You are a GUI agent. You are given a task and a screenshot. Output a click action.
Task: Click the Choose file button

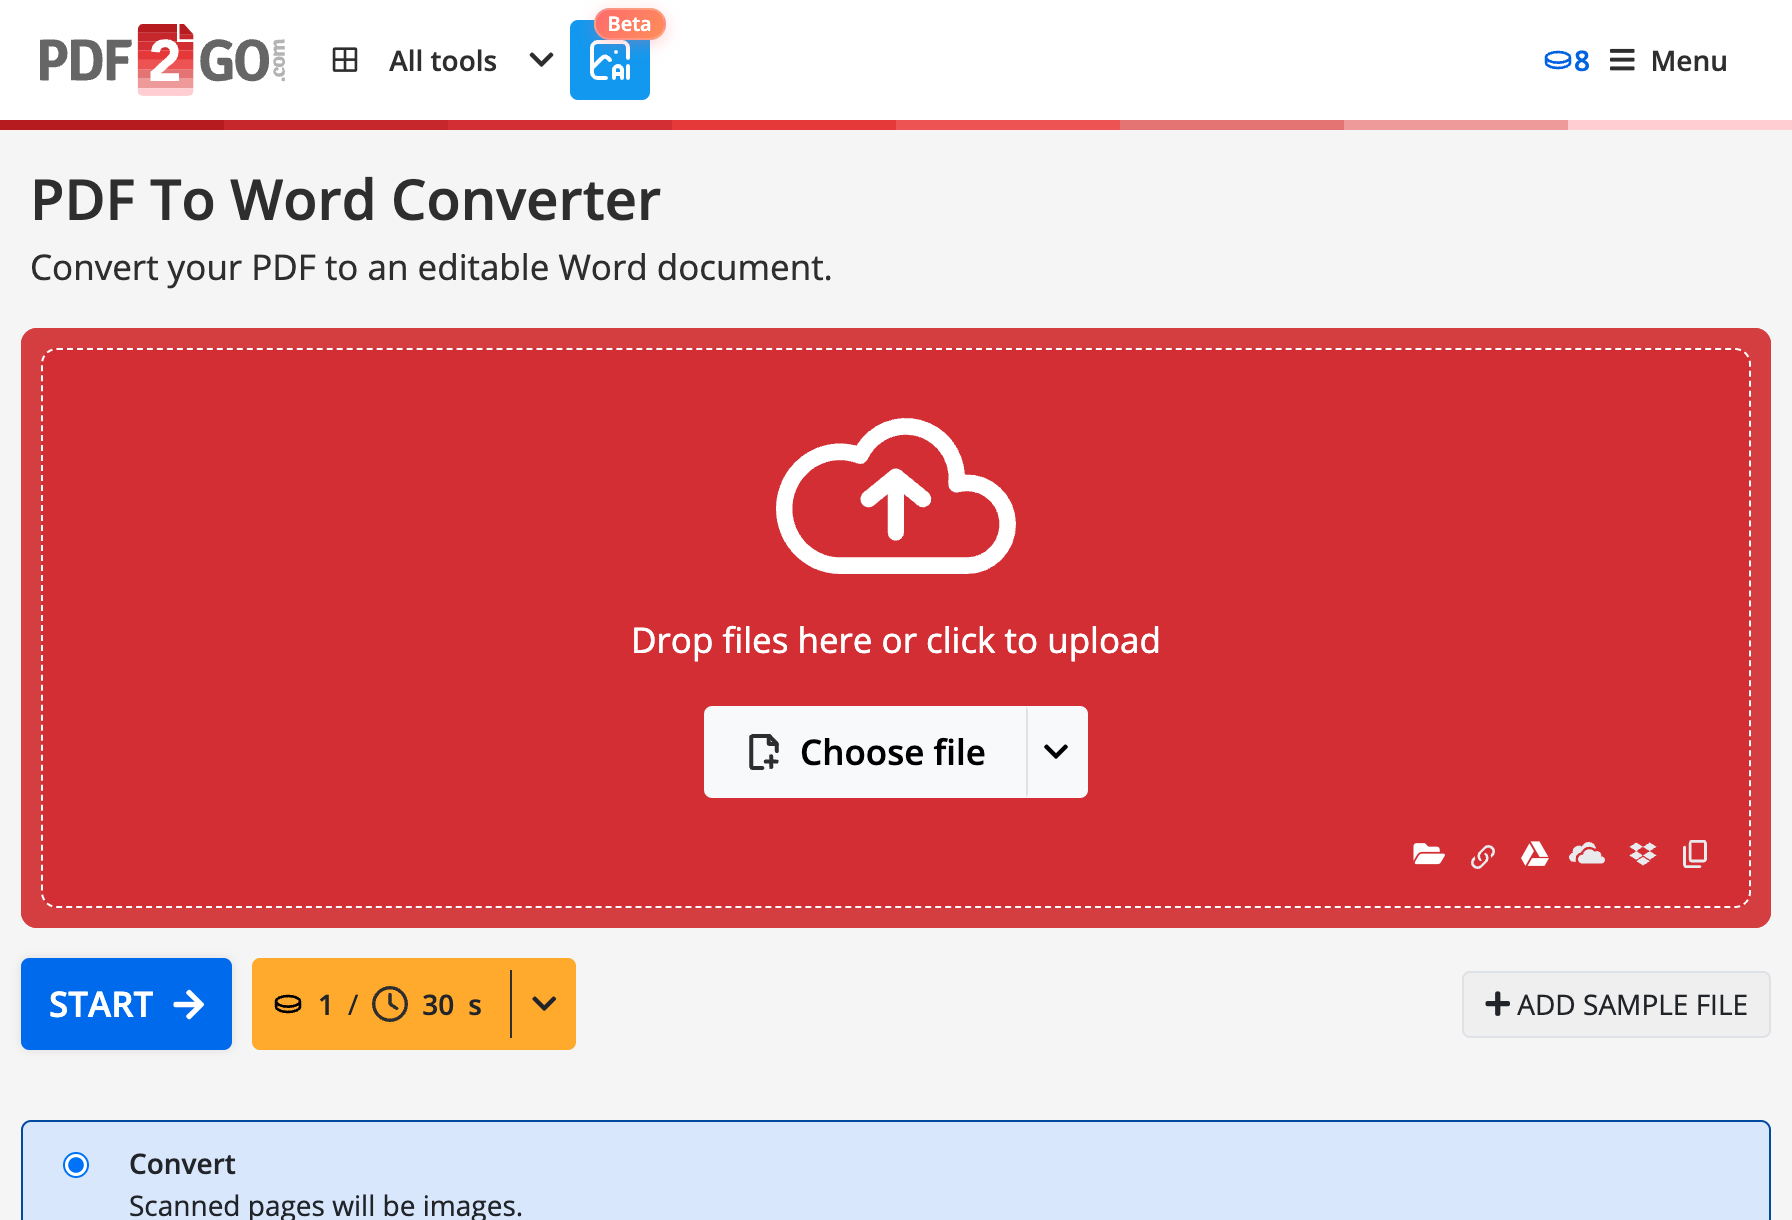pos(866,752)
